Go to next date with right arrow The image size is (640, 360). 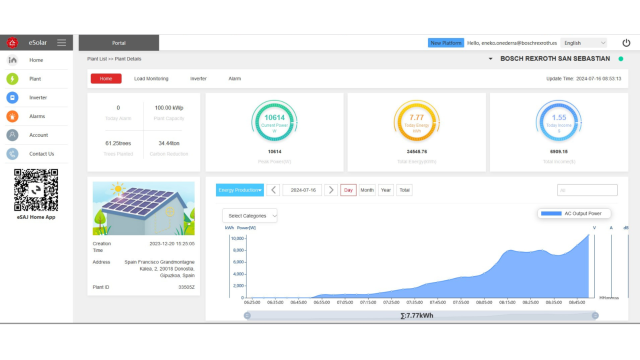point(331,190)
